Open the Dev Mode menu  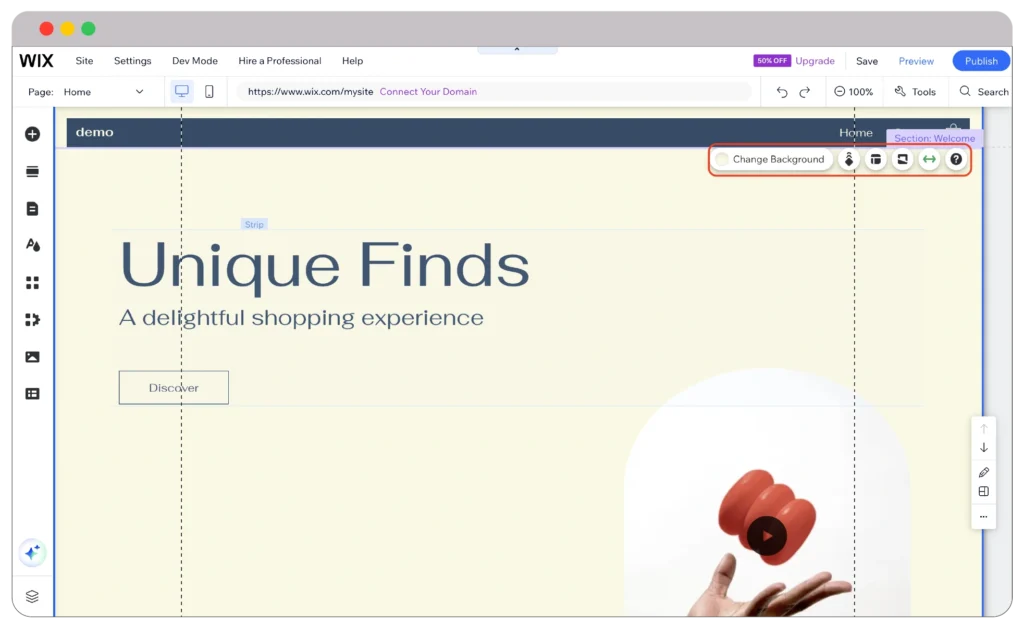[194, 61]
